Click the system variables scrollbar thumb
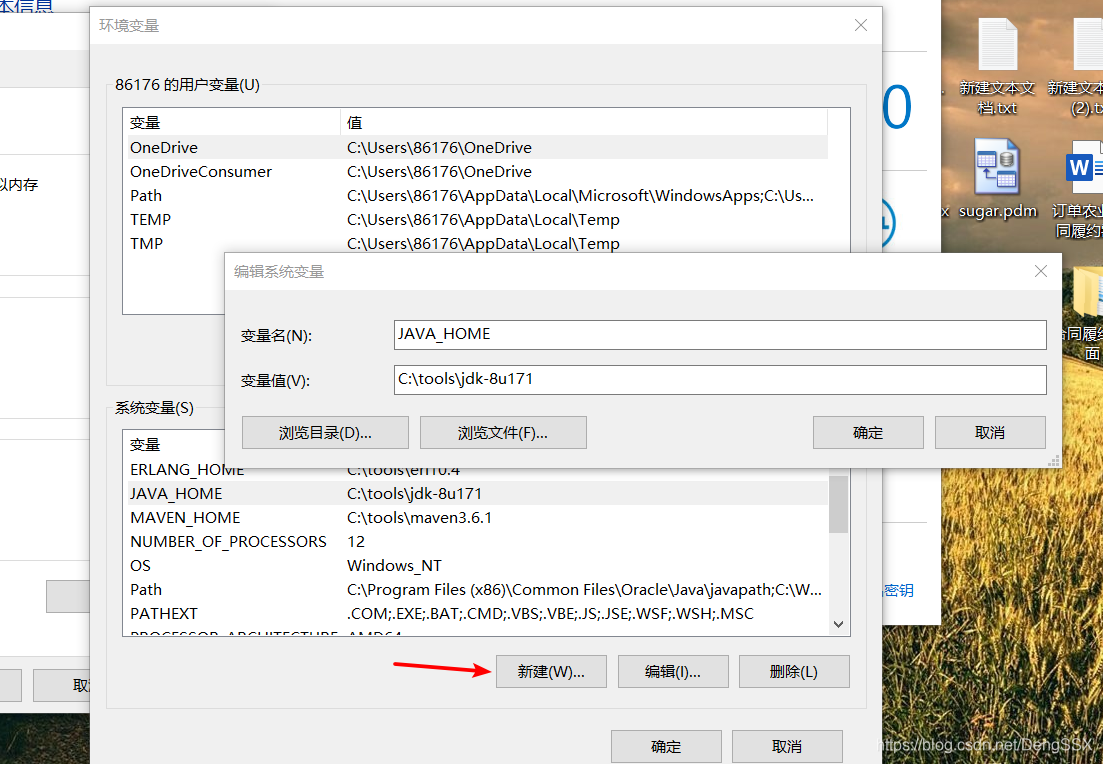1103x764 pixels. click(x=839, y=504)
